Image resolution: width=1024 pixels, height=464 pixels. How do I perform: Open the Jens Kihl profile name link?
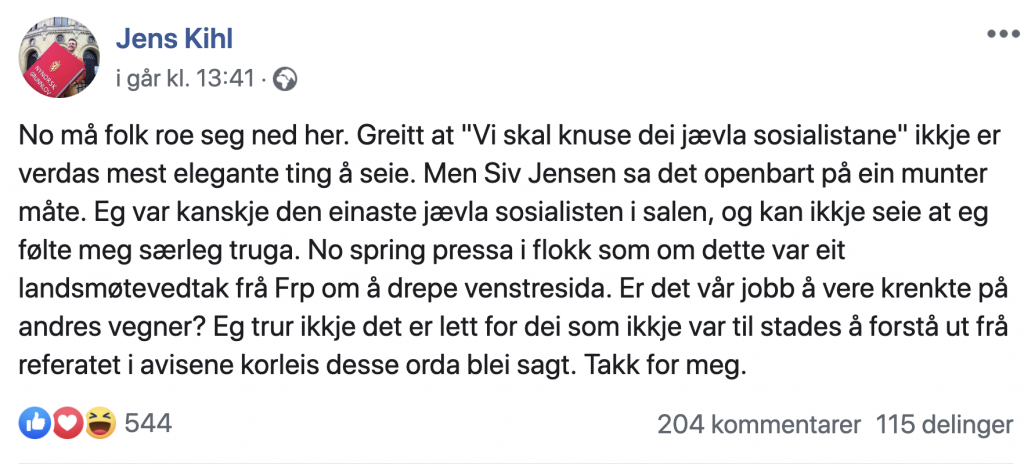pyautogui.click(x=176, y=38)
